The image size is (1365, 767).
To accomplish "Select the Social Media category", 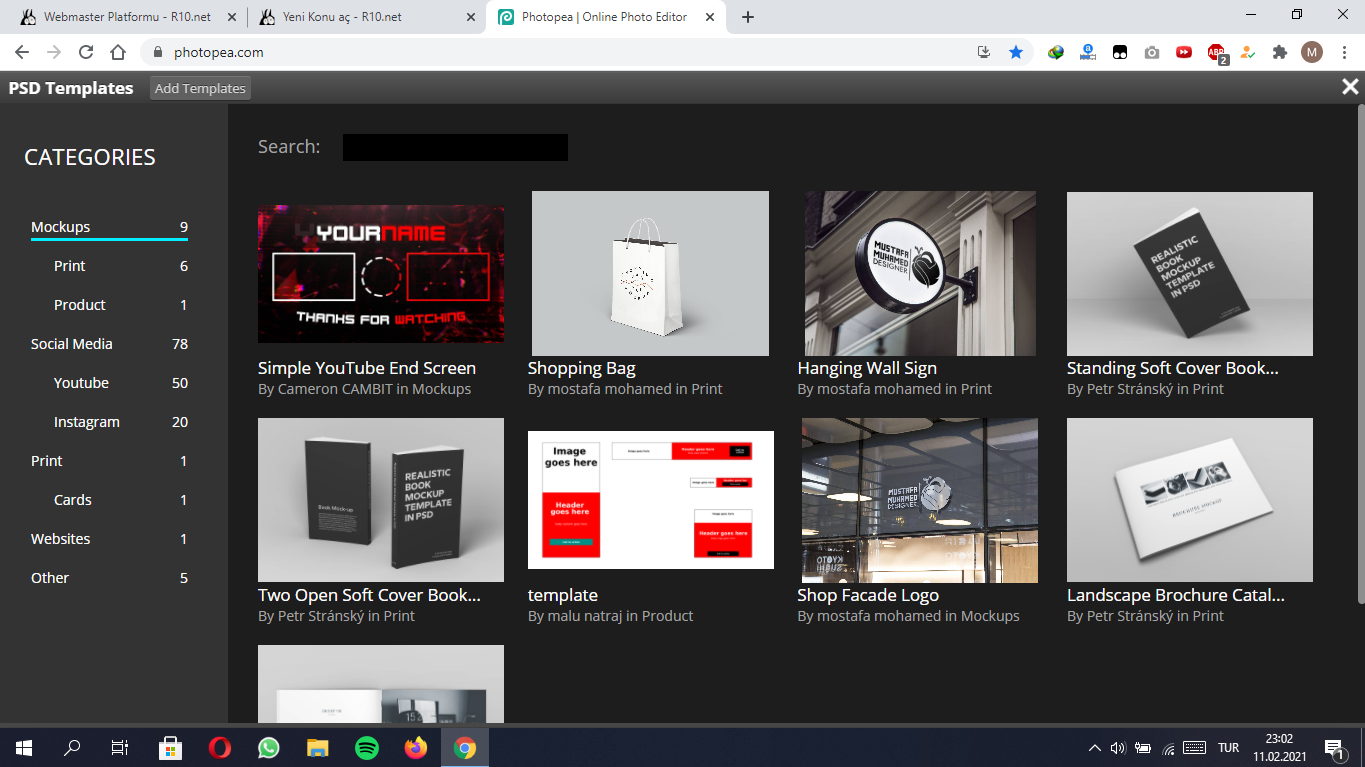I will pyautogui.click(x=109, y=344).
